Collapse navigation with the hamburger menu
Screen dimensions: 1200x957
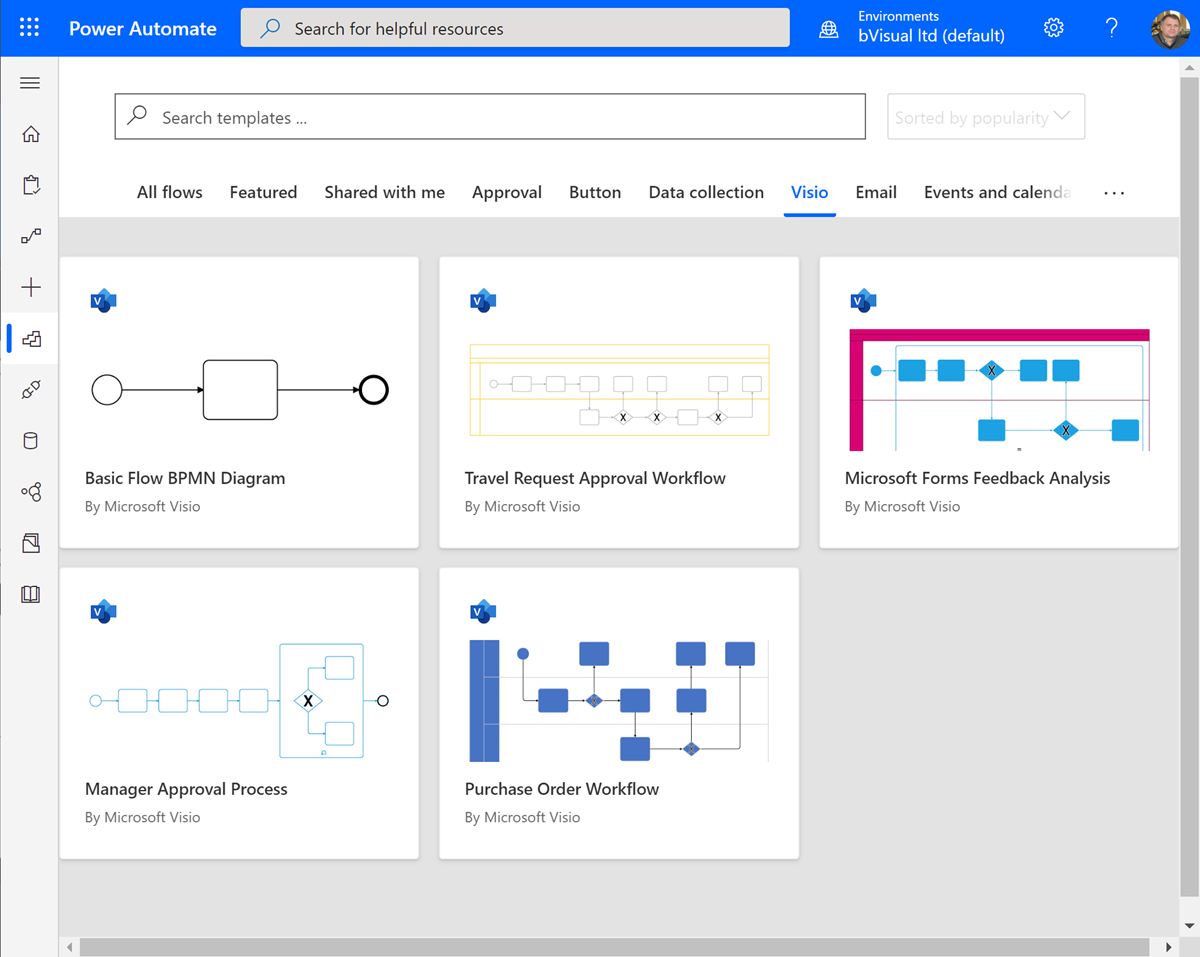pyautogui.click(x=29, y=83)
